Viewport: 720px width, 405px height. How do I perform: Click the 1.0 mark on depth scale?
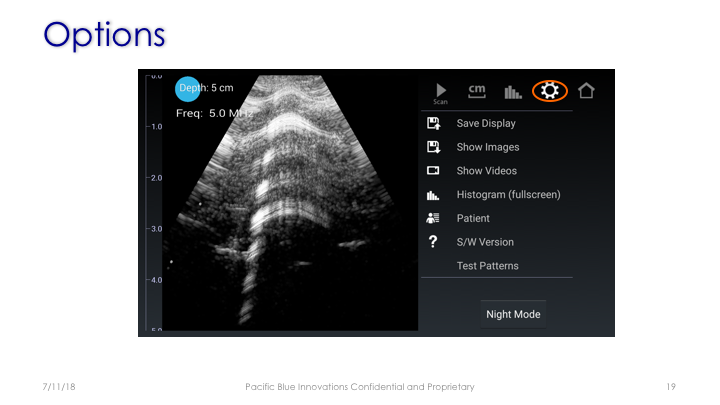click(156, 127)
